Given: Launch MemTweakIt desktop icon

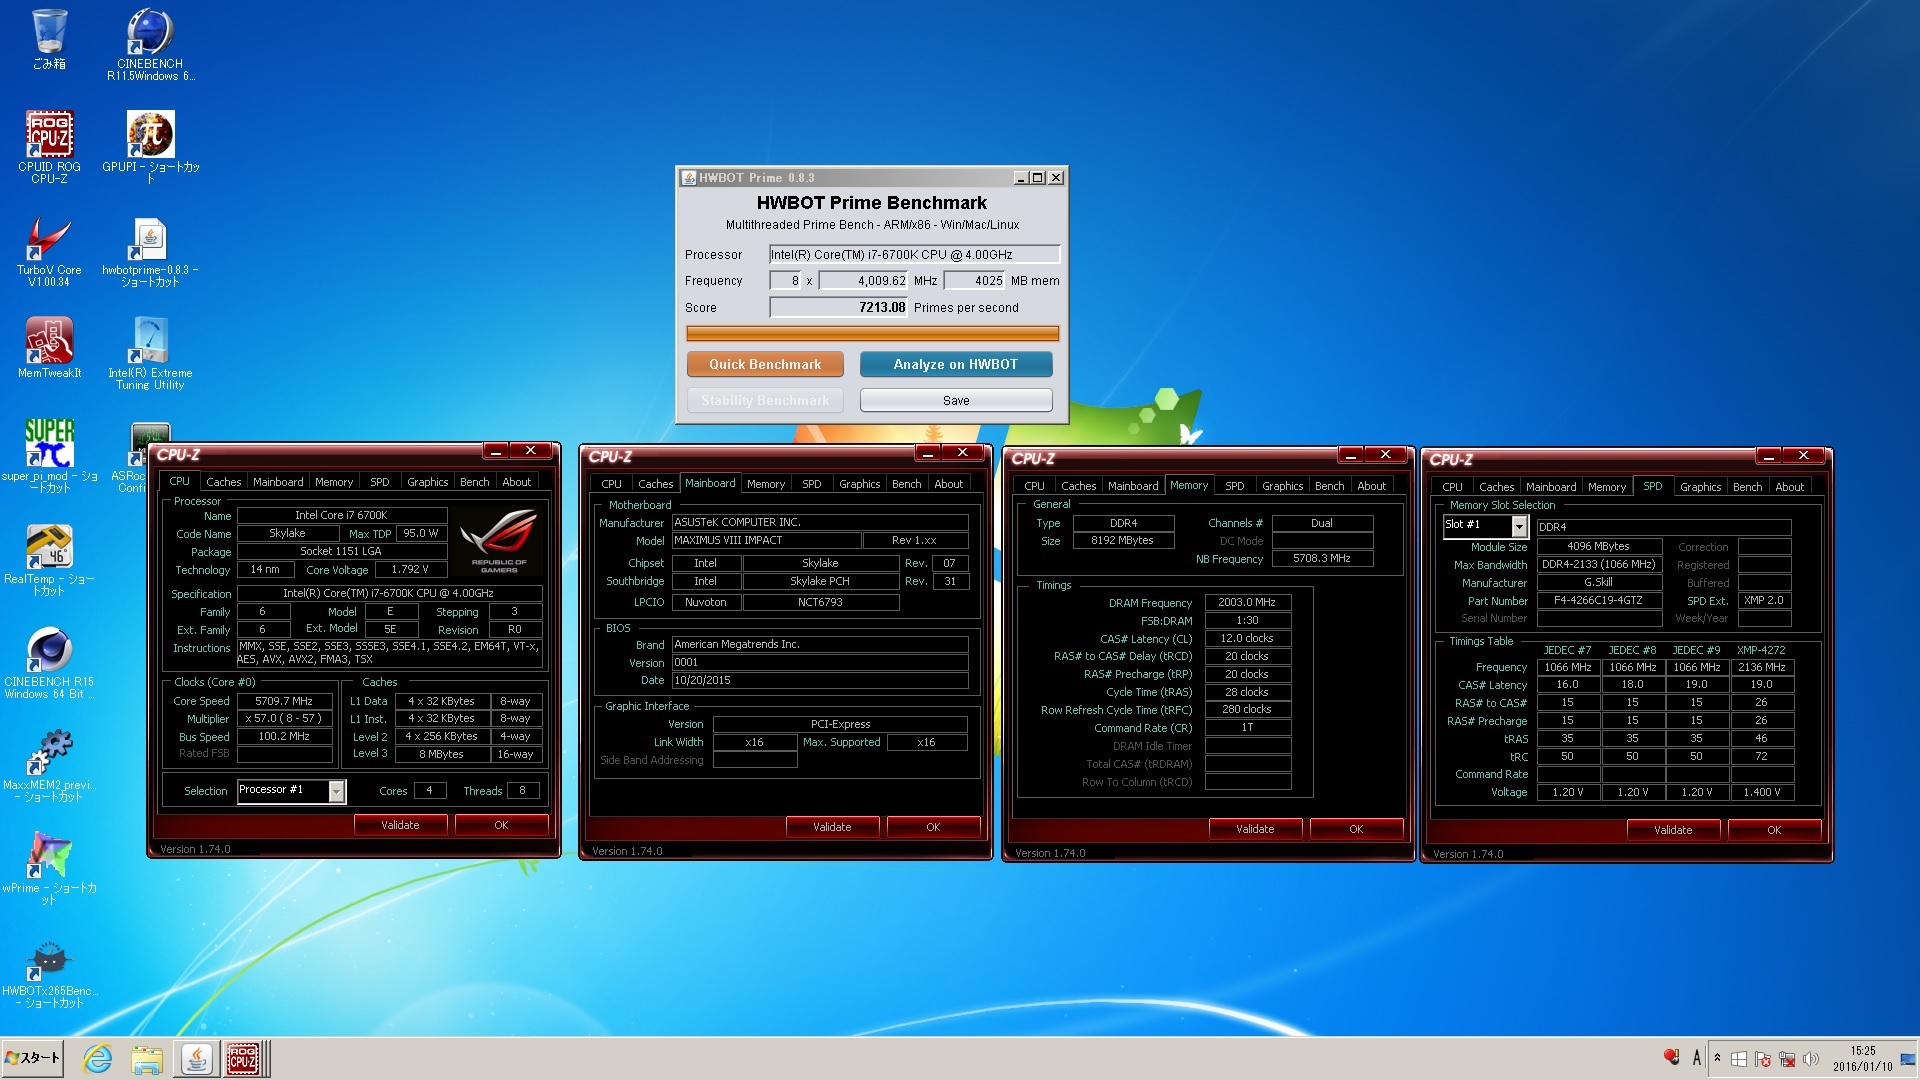Looking at the screenshot, I should pyautogui.click(x=49, y=348).
